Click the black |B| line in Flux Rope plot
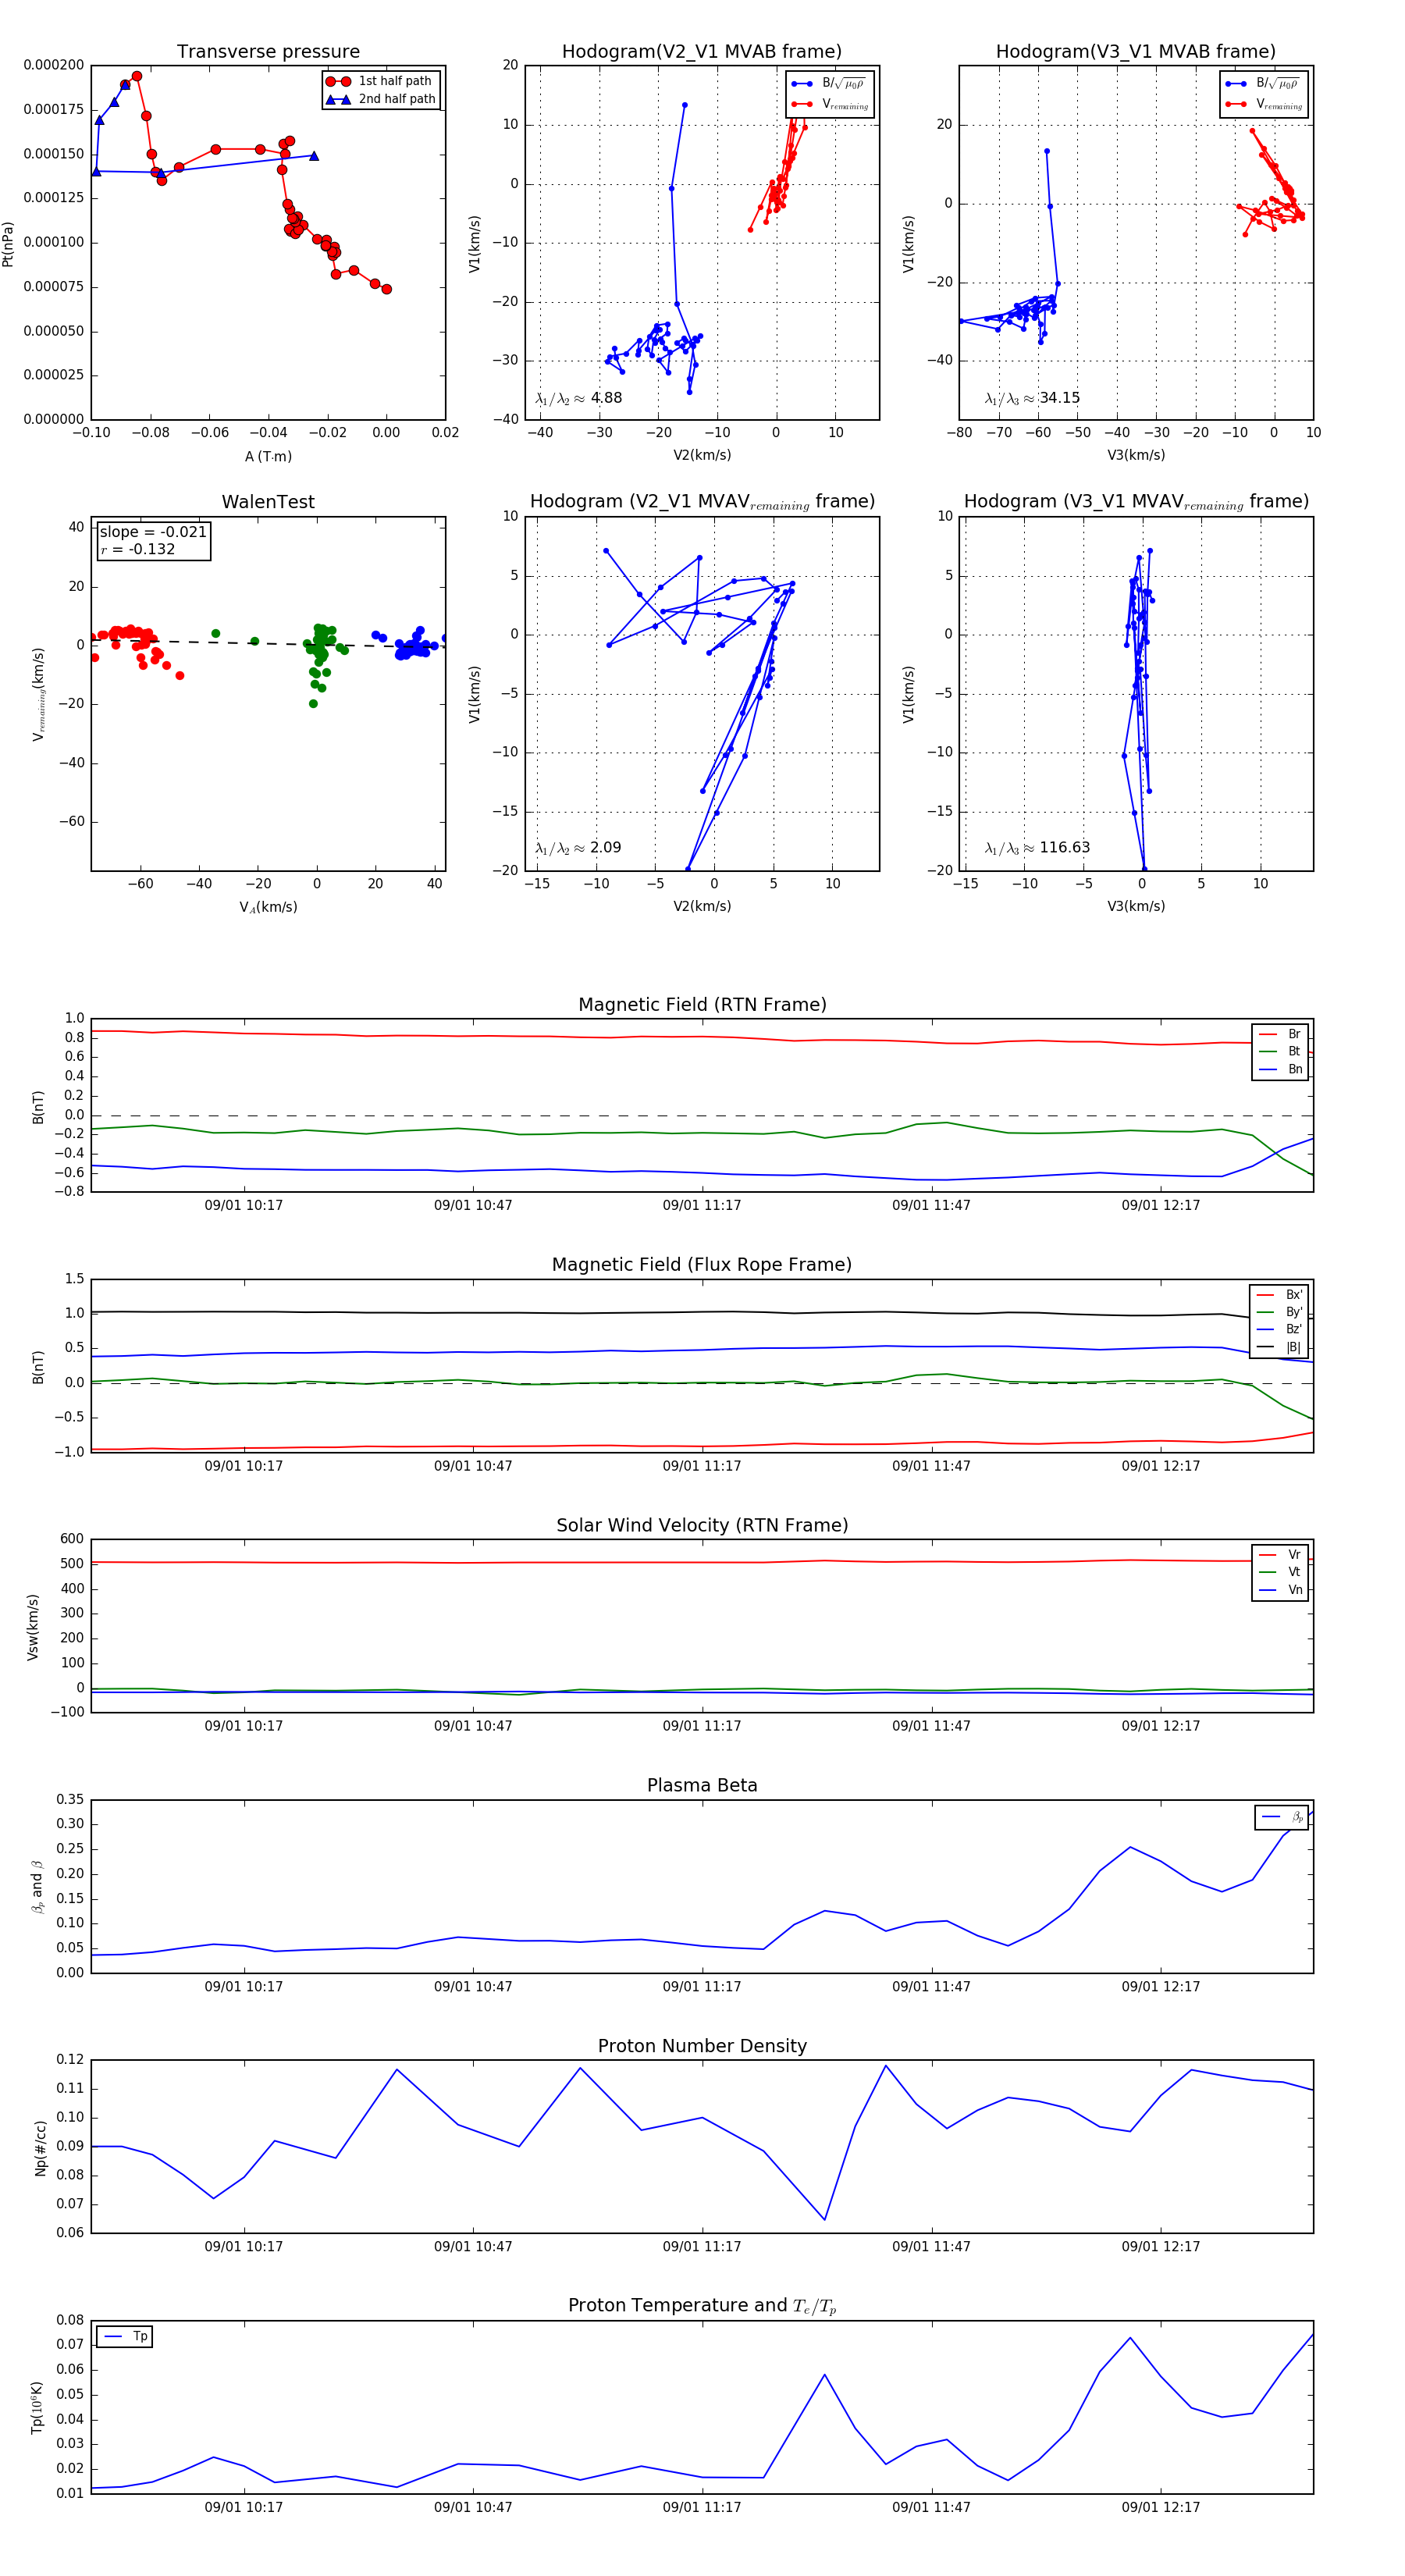This screenshot has height=2576, width=1405. [x=700, y=1312]
